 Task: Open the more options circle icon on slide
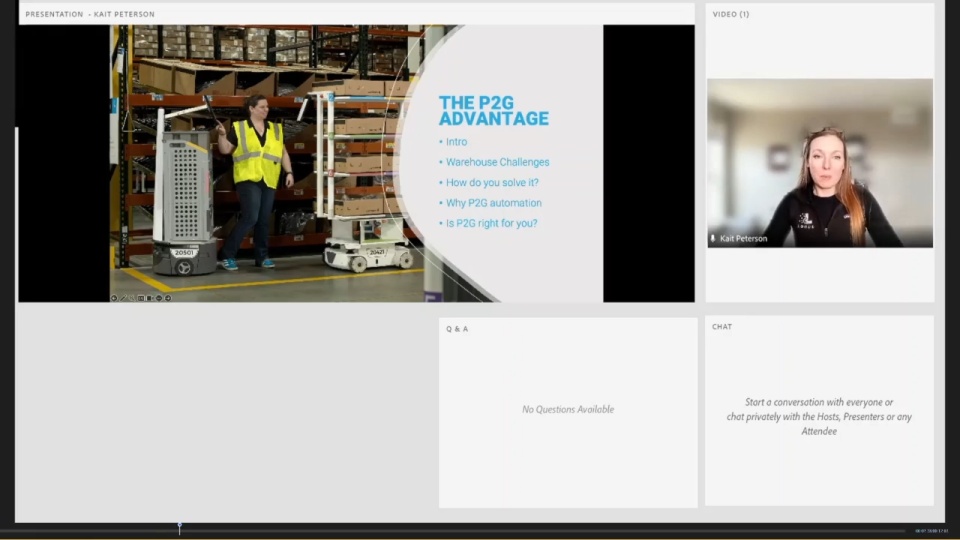159,298
